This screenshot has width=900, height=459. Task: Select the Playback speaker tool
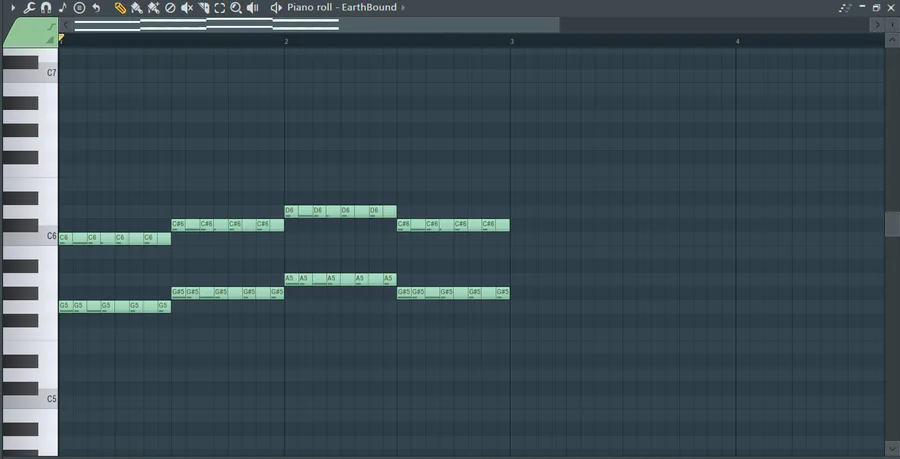[x=253, y=8]
